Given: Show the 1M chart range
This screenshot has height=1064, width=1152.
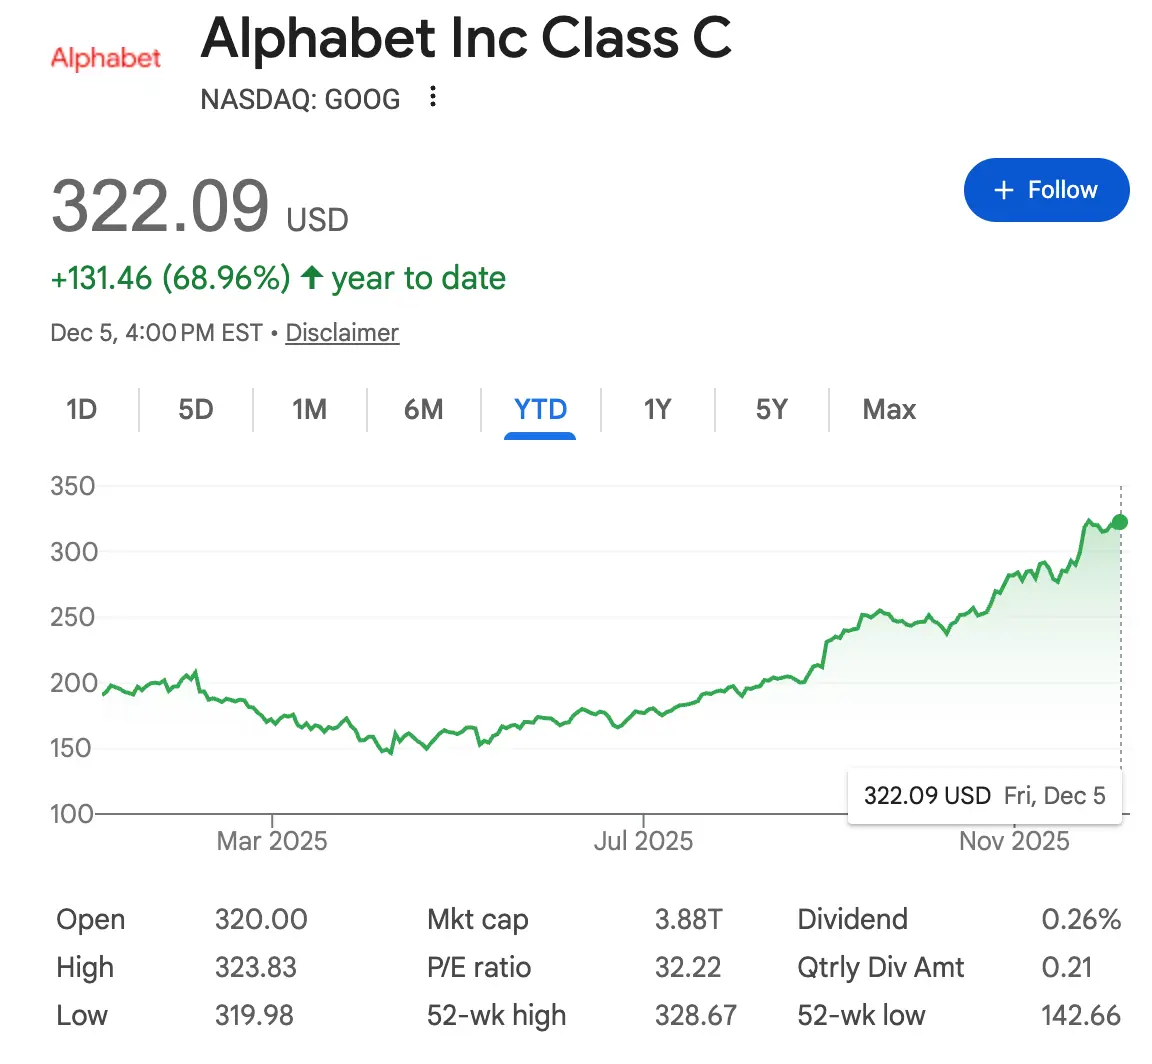Looking at the screenshot, I should pos(310,410).
